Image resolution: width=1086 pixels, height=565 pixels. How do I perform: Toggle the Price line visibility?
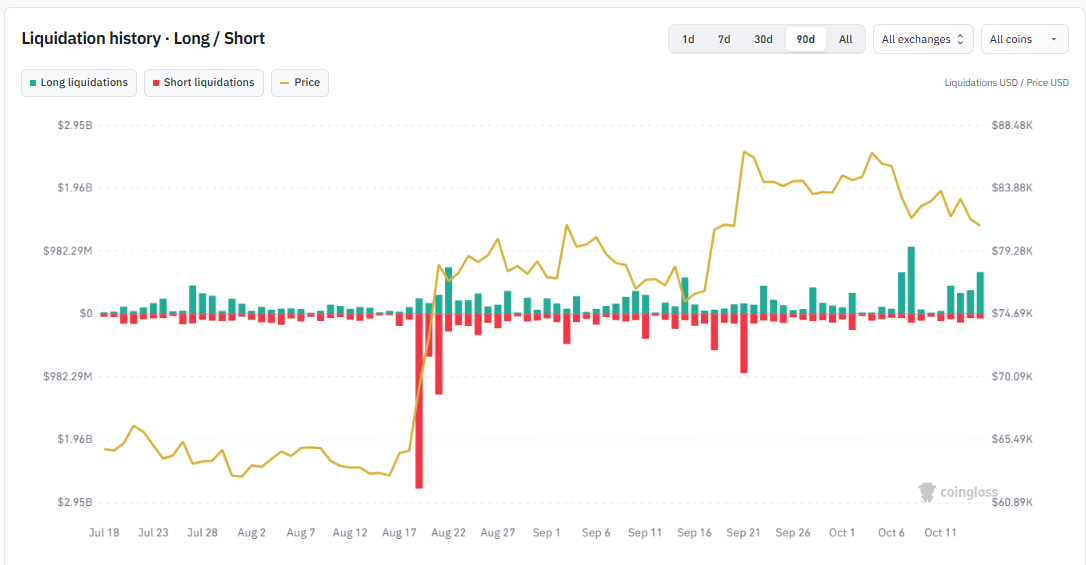300,83
